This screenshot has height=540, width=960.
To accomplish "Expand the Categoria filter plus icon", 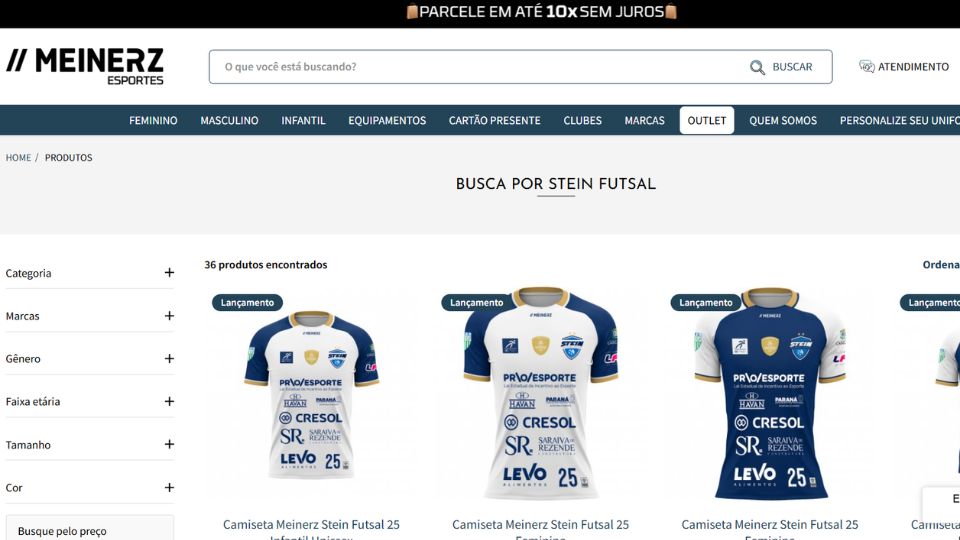I will 170,272.
